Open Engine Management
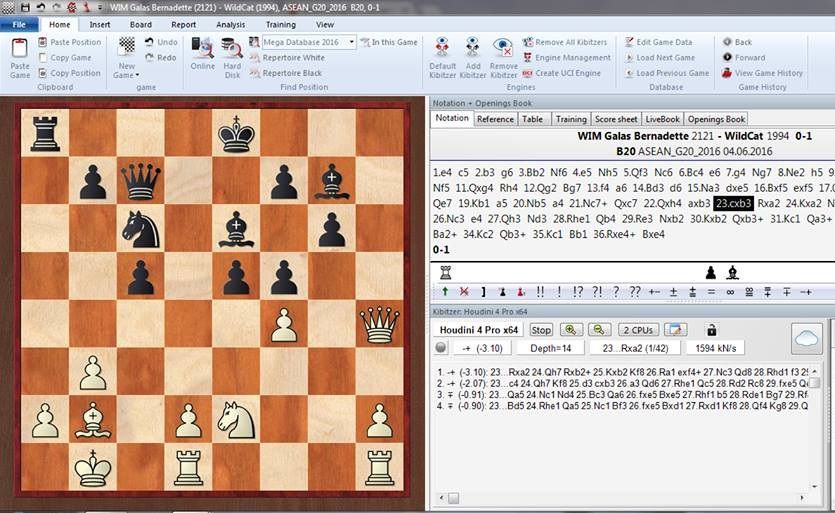The image size is (835, 513). point(567,58)
